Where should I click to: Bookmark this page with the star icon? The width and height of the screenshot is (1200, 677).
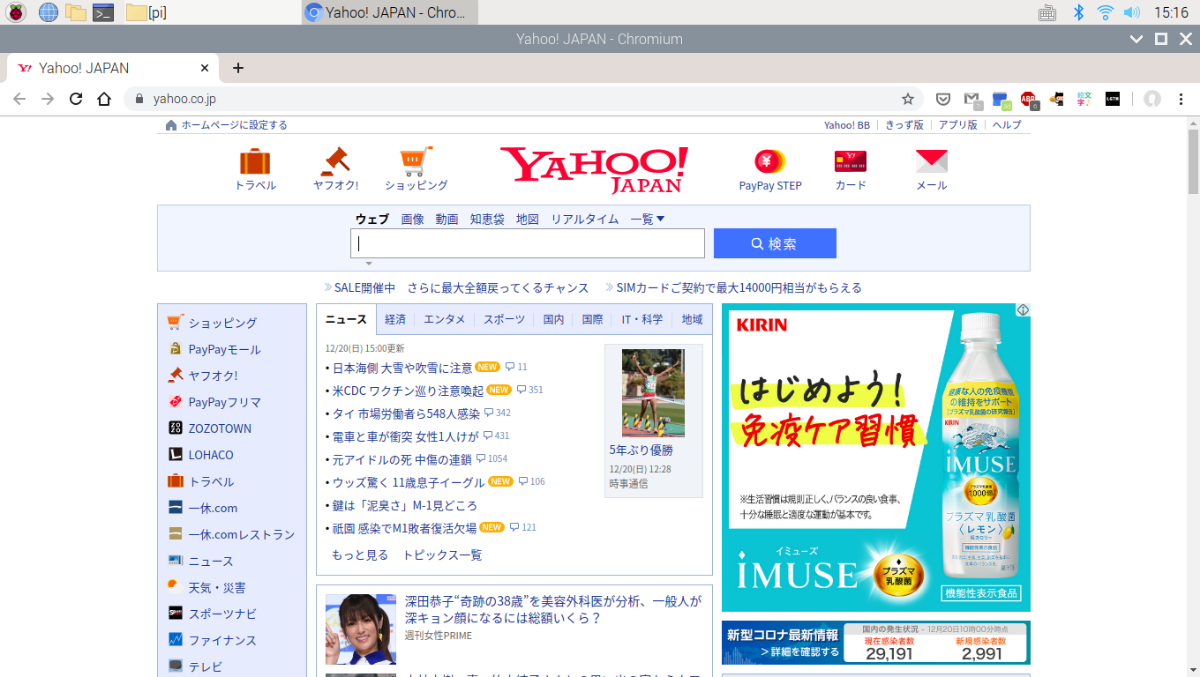908,99
